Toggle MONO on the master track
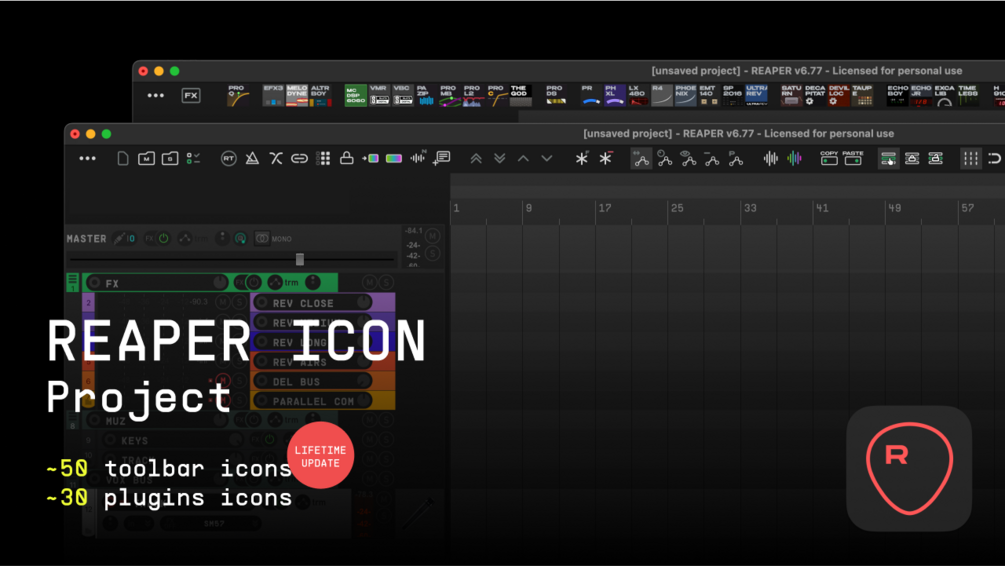The width and height of the screenshot is (1005, 566). [x=274, y=238]
